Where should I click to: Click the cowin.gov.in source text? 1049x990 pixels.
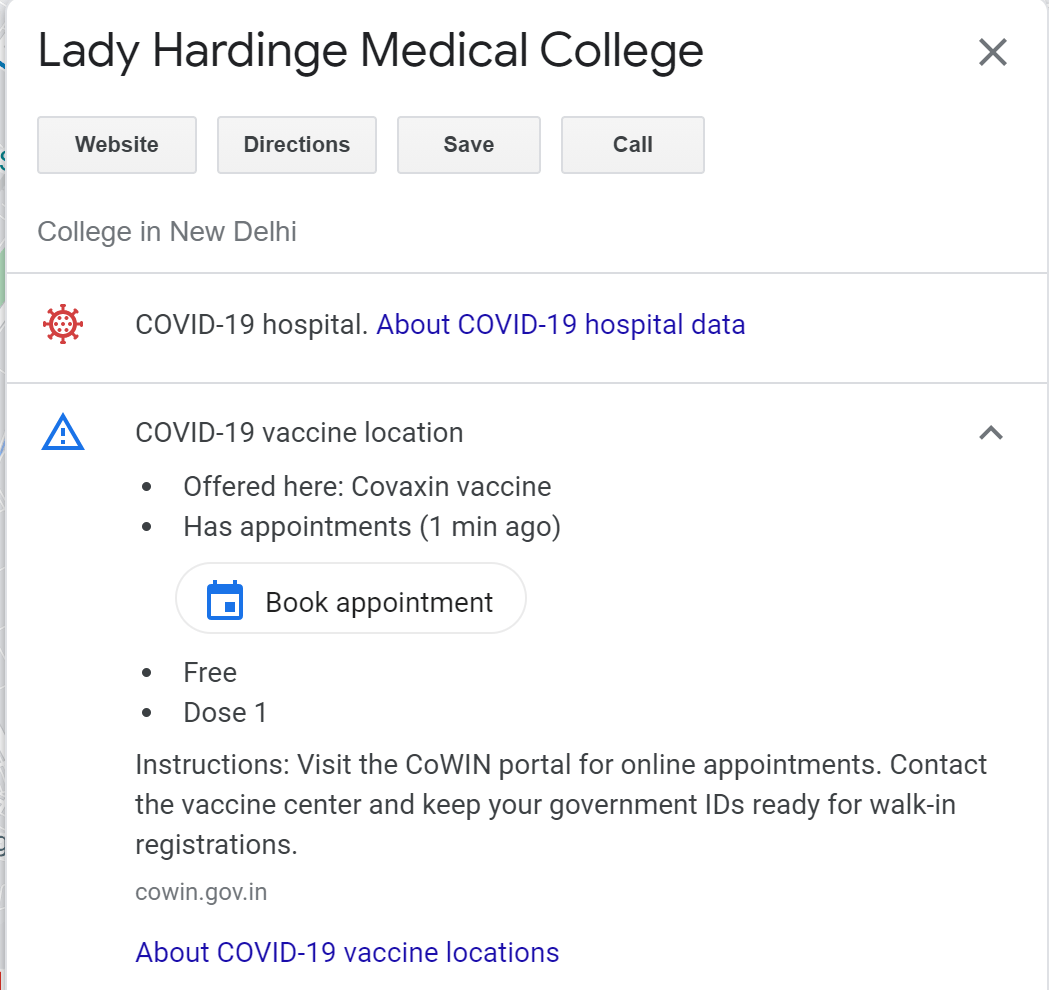pos(201,892)
